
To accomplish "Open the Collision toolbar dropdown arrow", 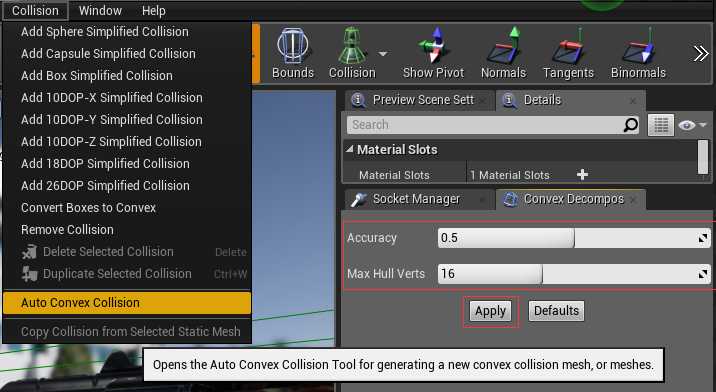I will coord(383,54).
